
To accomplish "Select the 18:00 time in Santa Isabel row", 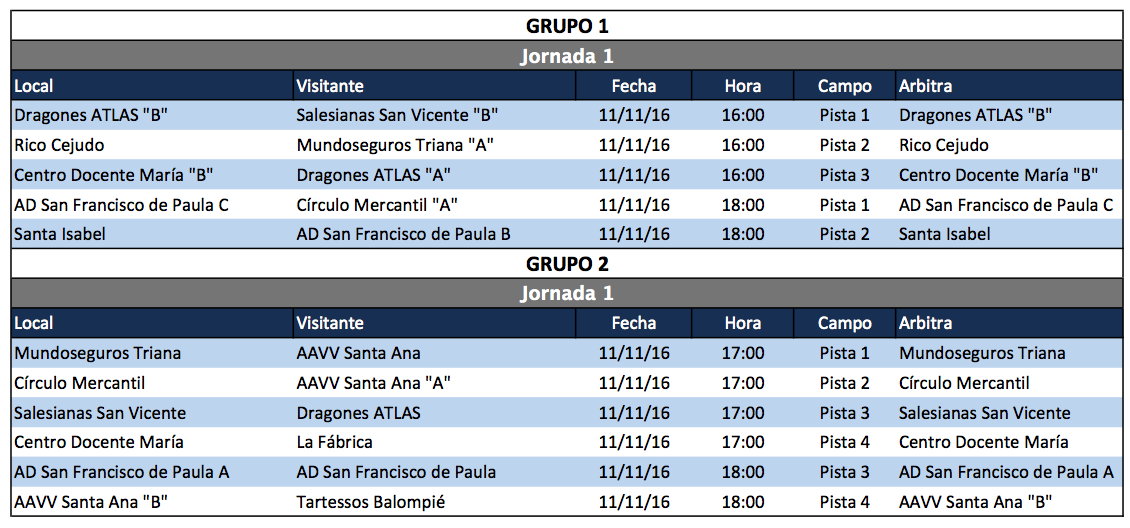I will (742, 235).
